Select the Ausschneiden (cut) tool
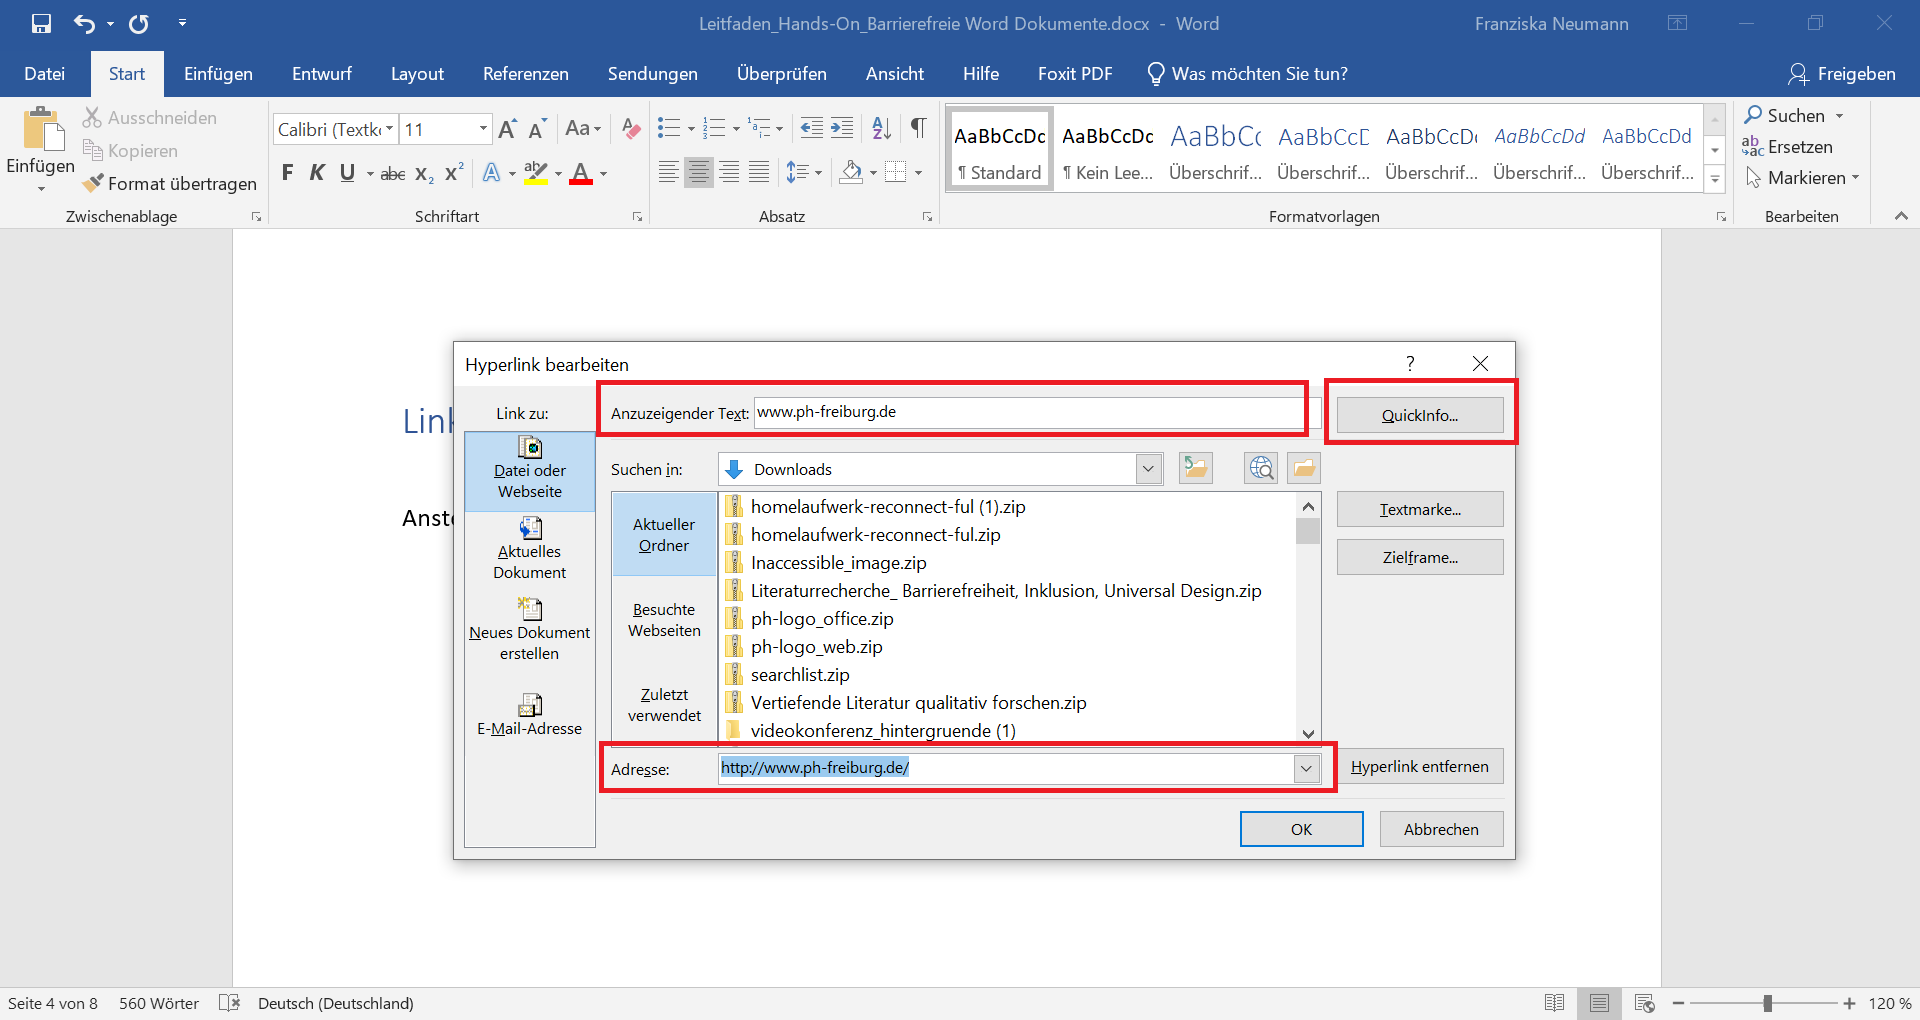The image size is (1920, 1020). pyautogui.click(x=149, y=117)
